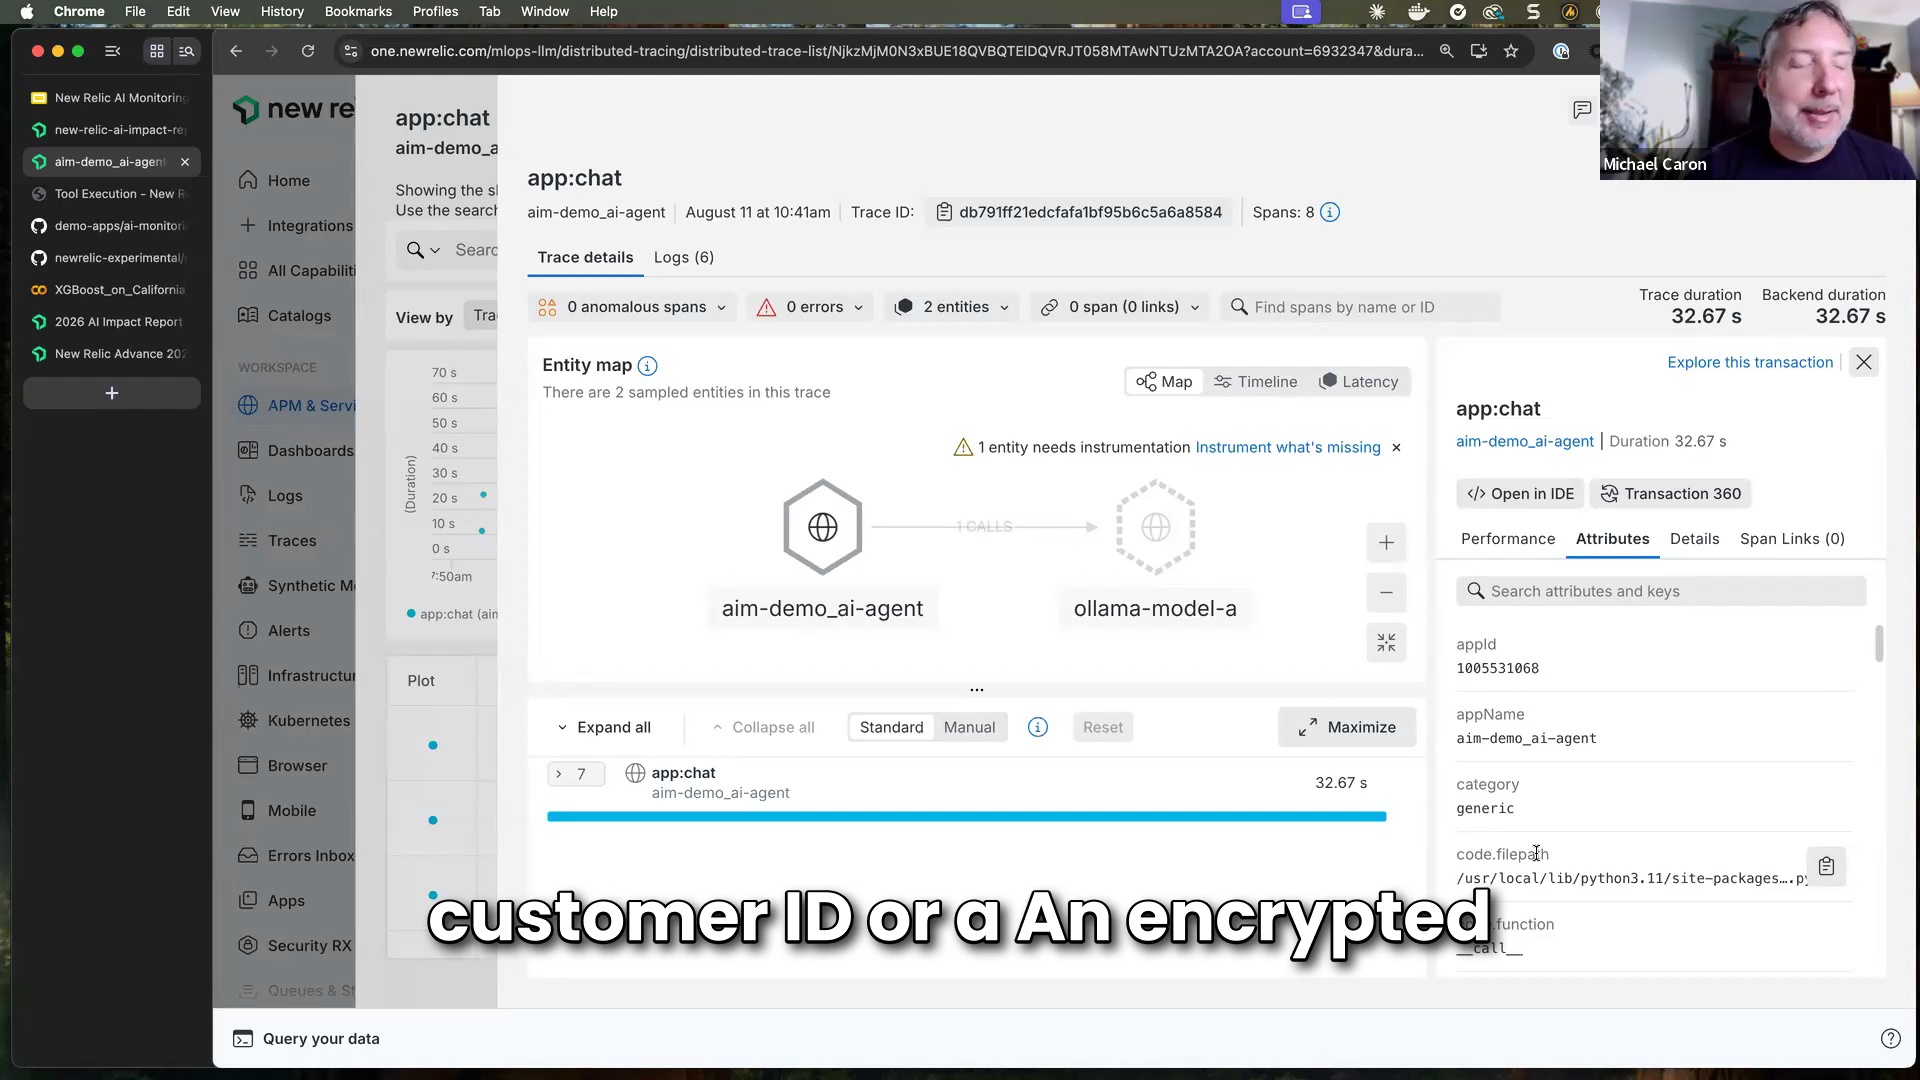Open the Chrome Bookmarks menu
This screenshot has width=1920, height=1080.
[358, 12]
